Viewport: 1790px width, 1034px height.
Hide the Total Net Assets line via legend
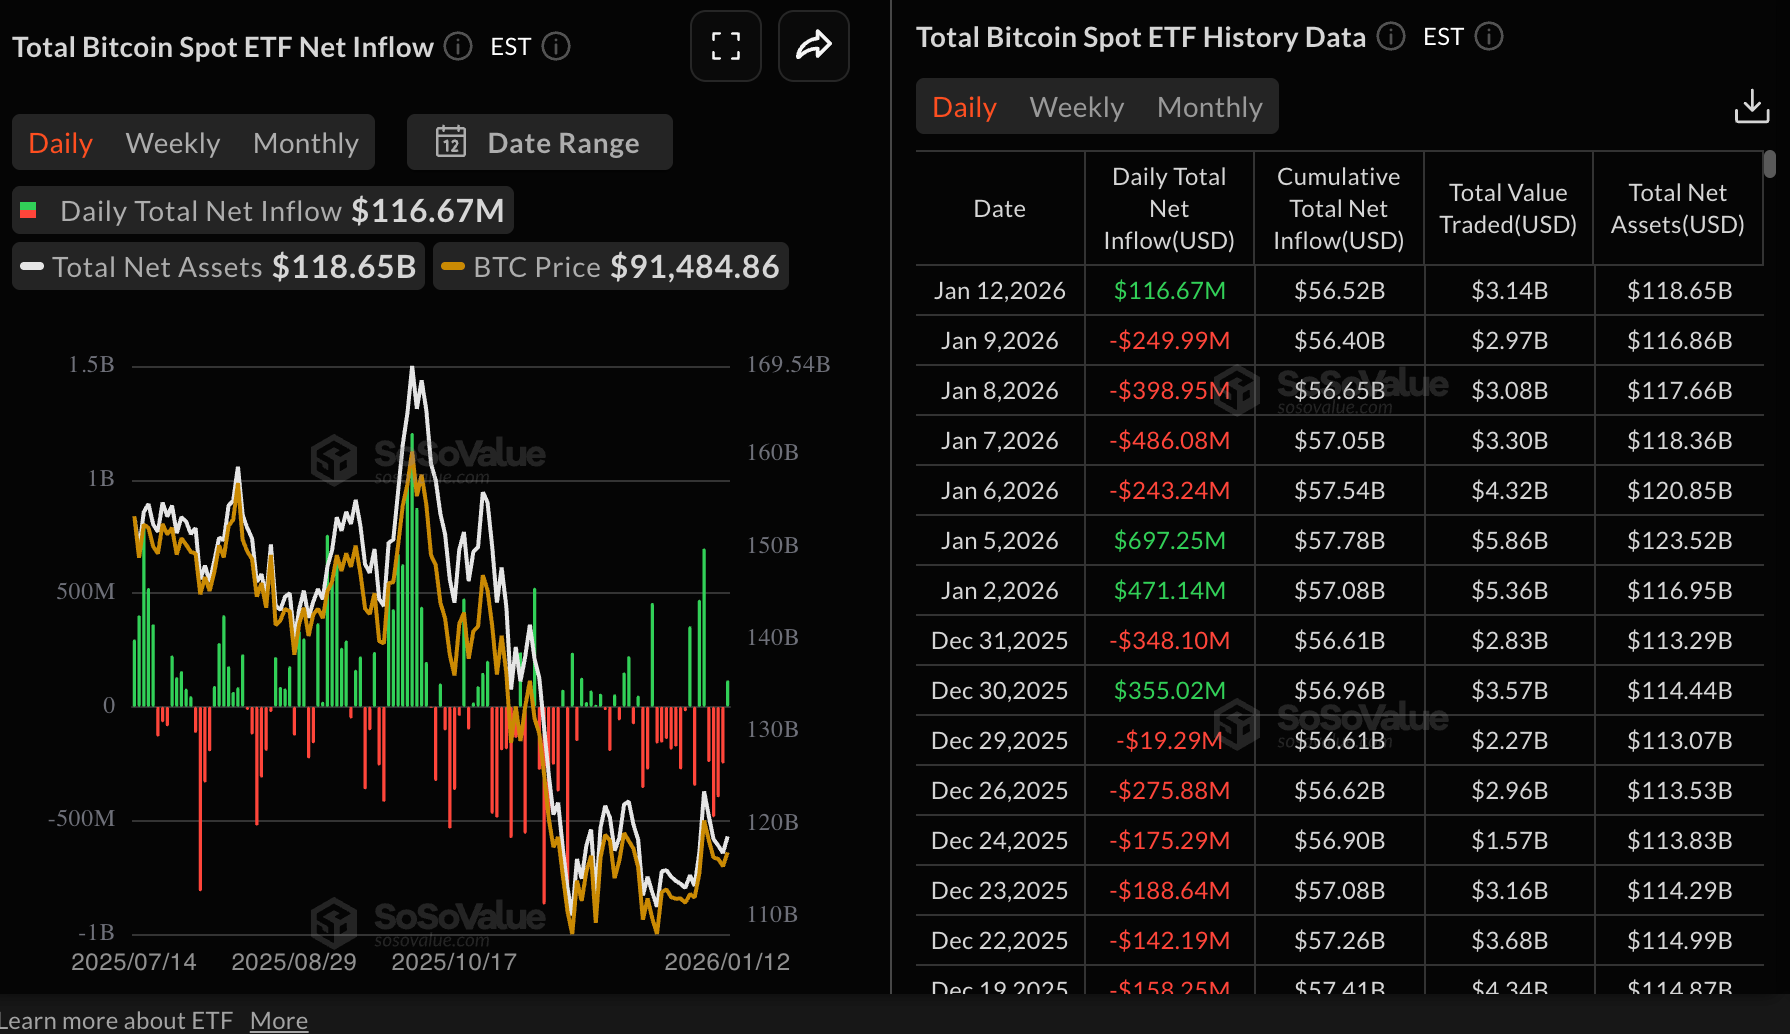[218, 266]
